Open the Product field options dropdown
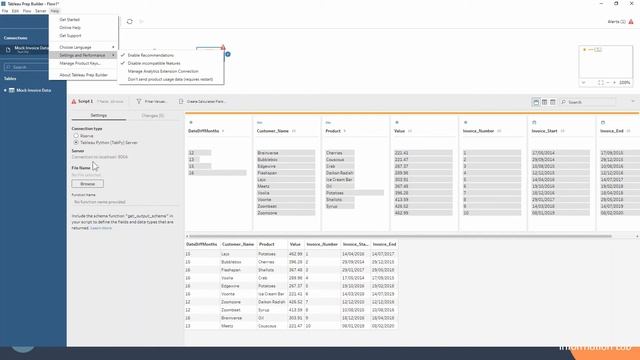The image size is (640, 360). (x=344, y=131)
